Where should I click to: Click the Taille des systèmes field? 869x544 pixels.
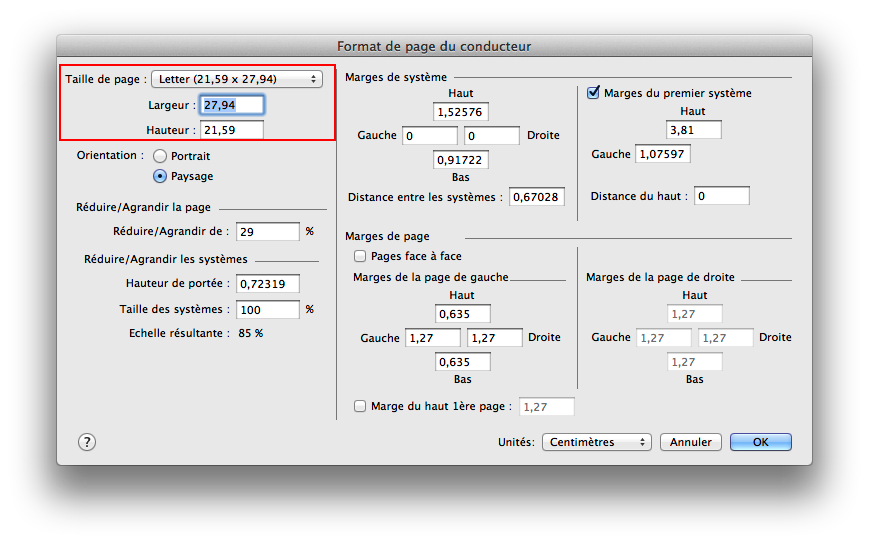268,310
